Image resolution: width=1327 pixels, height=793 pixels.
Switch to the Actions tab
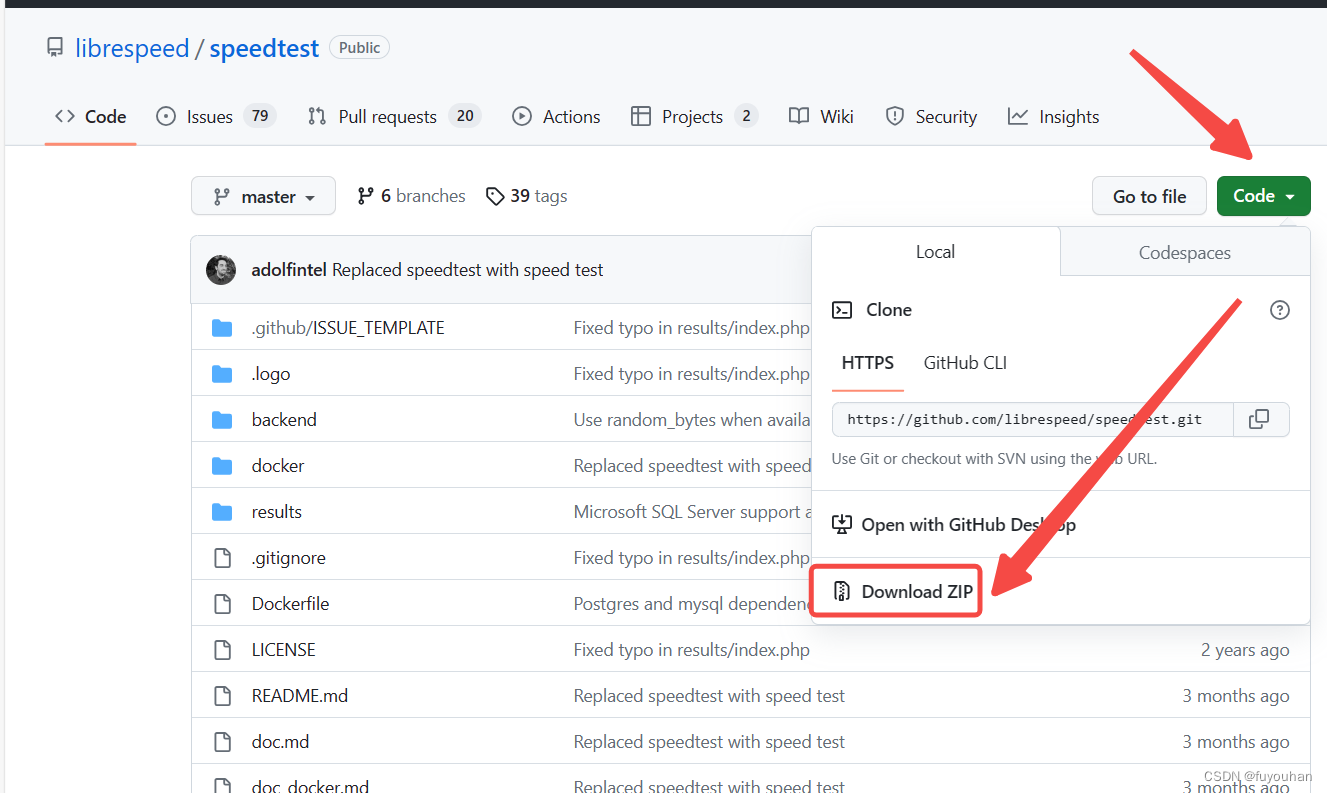[556, 117]
